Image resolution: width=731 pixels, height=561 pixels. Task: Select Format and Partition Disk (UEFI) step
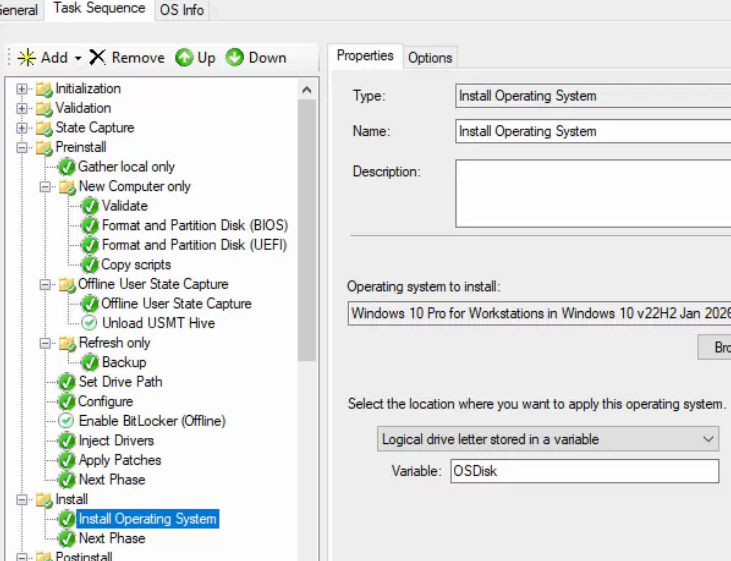point(194,245)
